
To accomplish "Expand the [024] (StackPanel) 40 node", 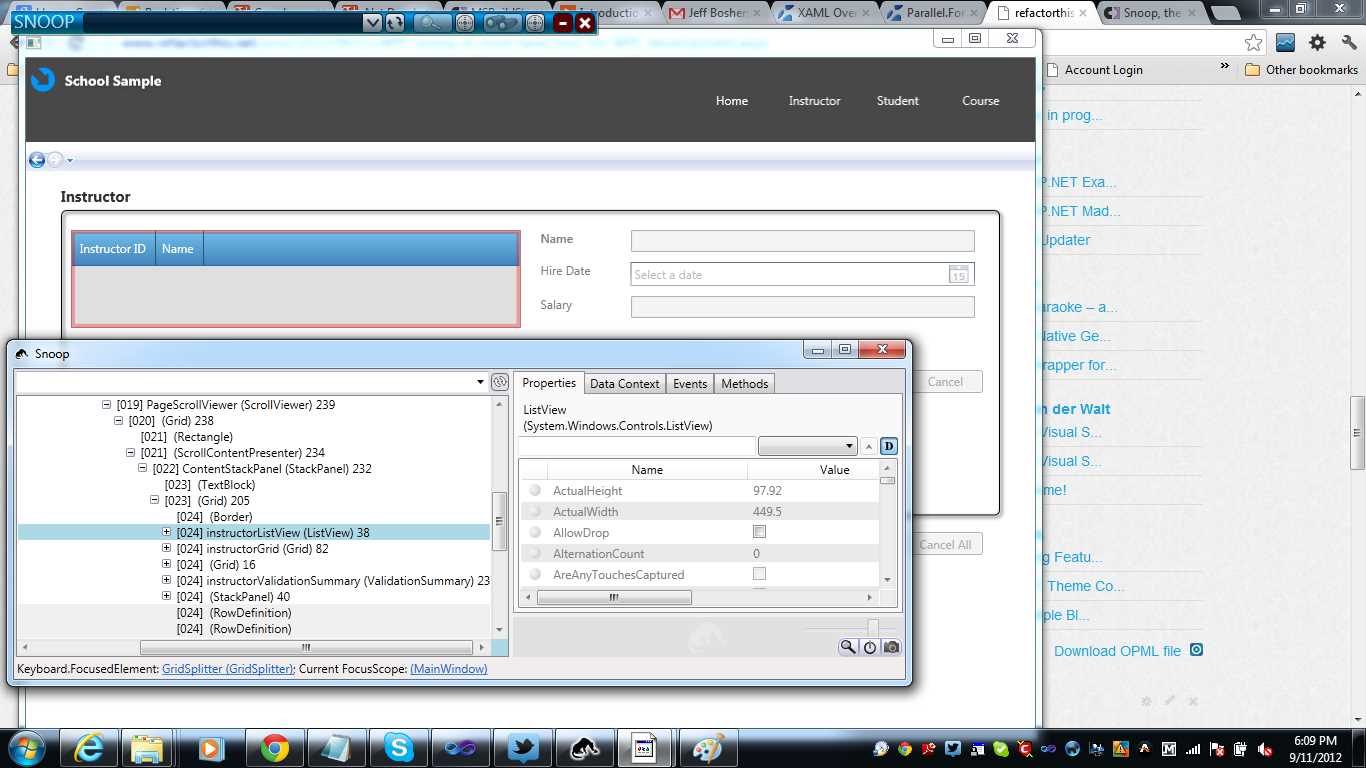I will pyautogui.click(x=167, y=596).
